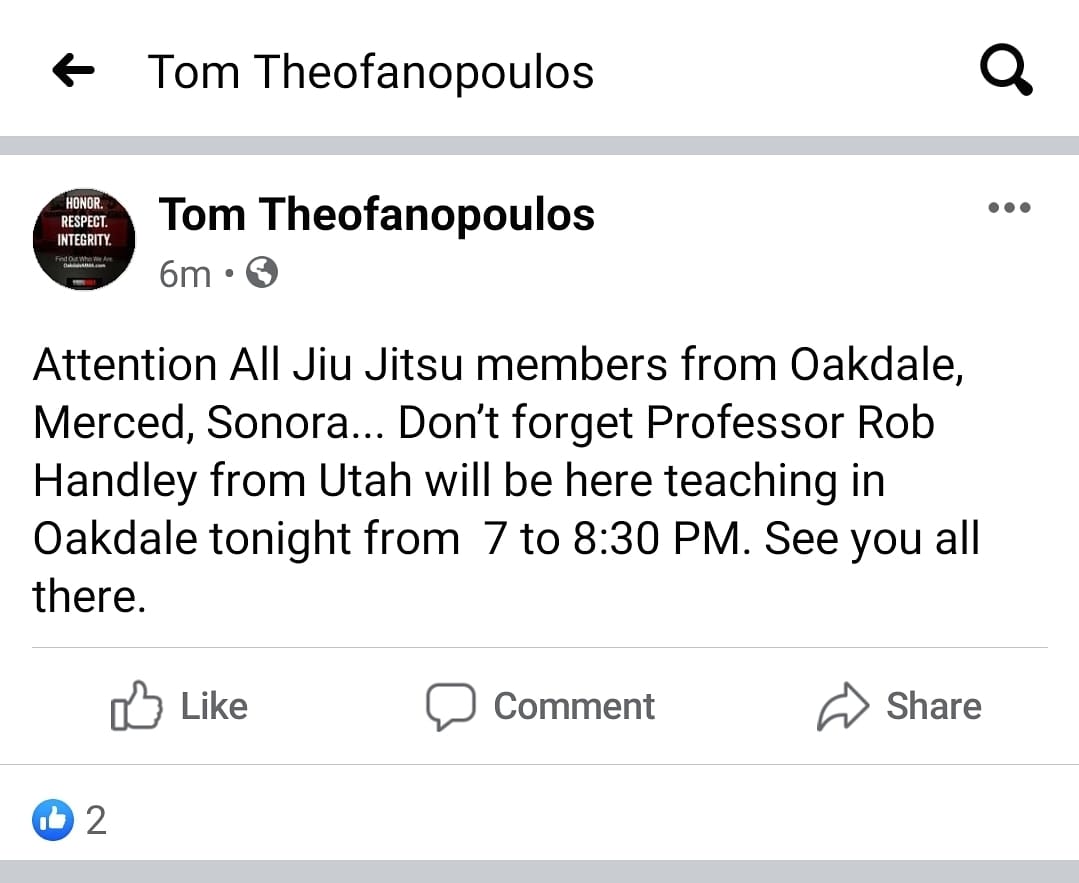View the 2 reactions count

(x=96, y=821)
